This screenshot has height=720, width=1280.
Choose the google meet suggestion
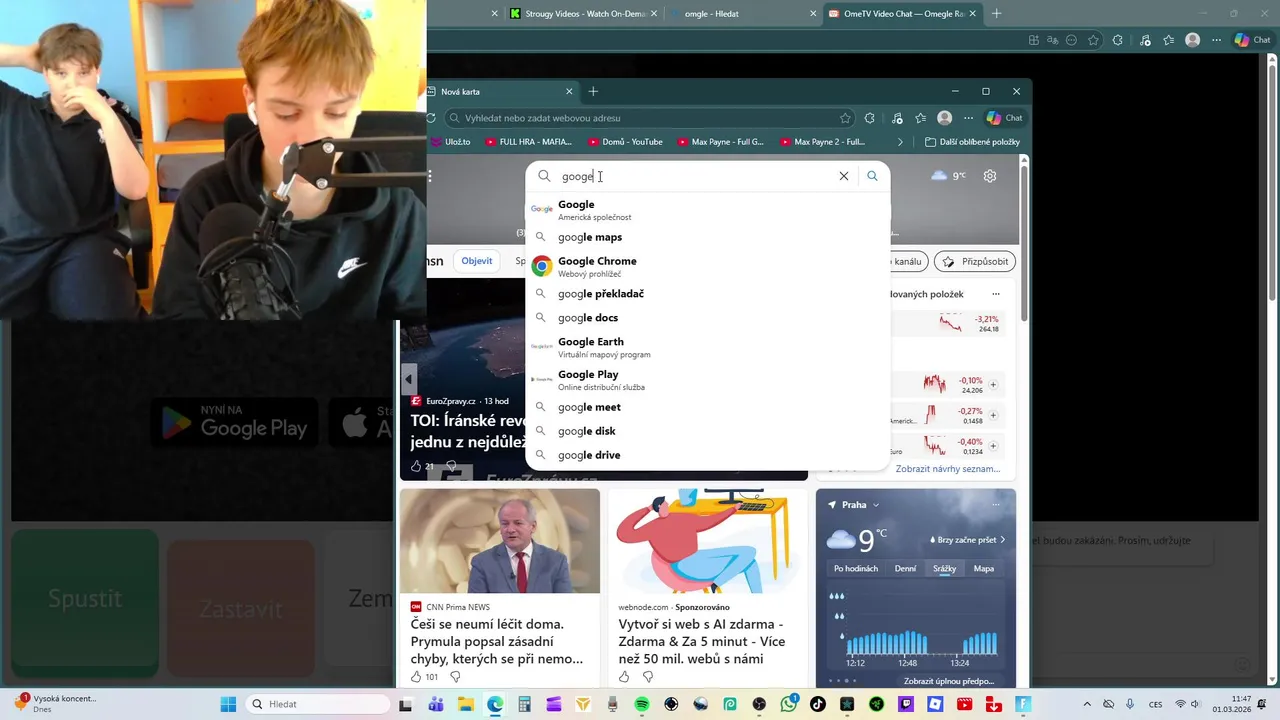click(708, 407)
